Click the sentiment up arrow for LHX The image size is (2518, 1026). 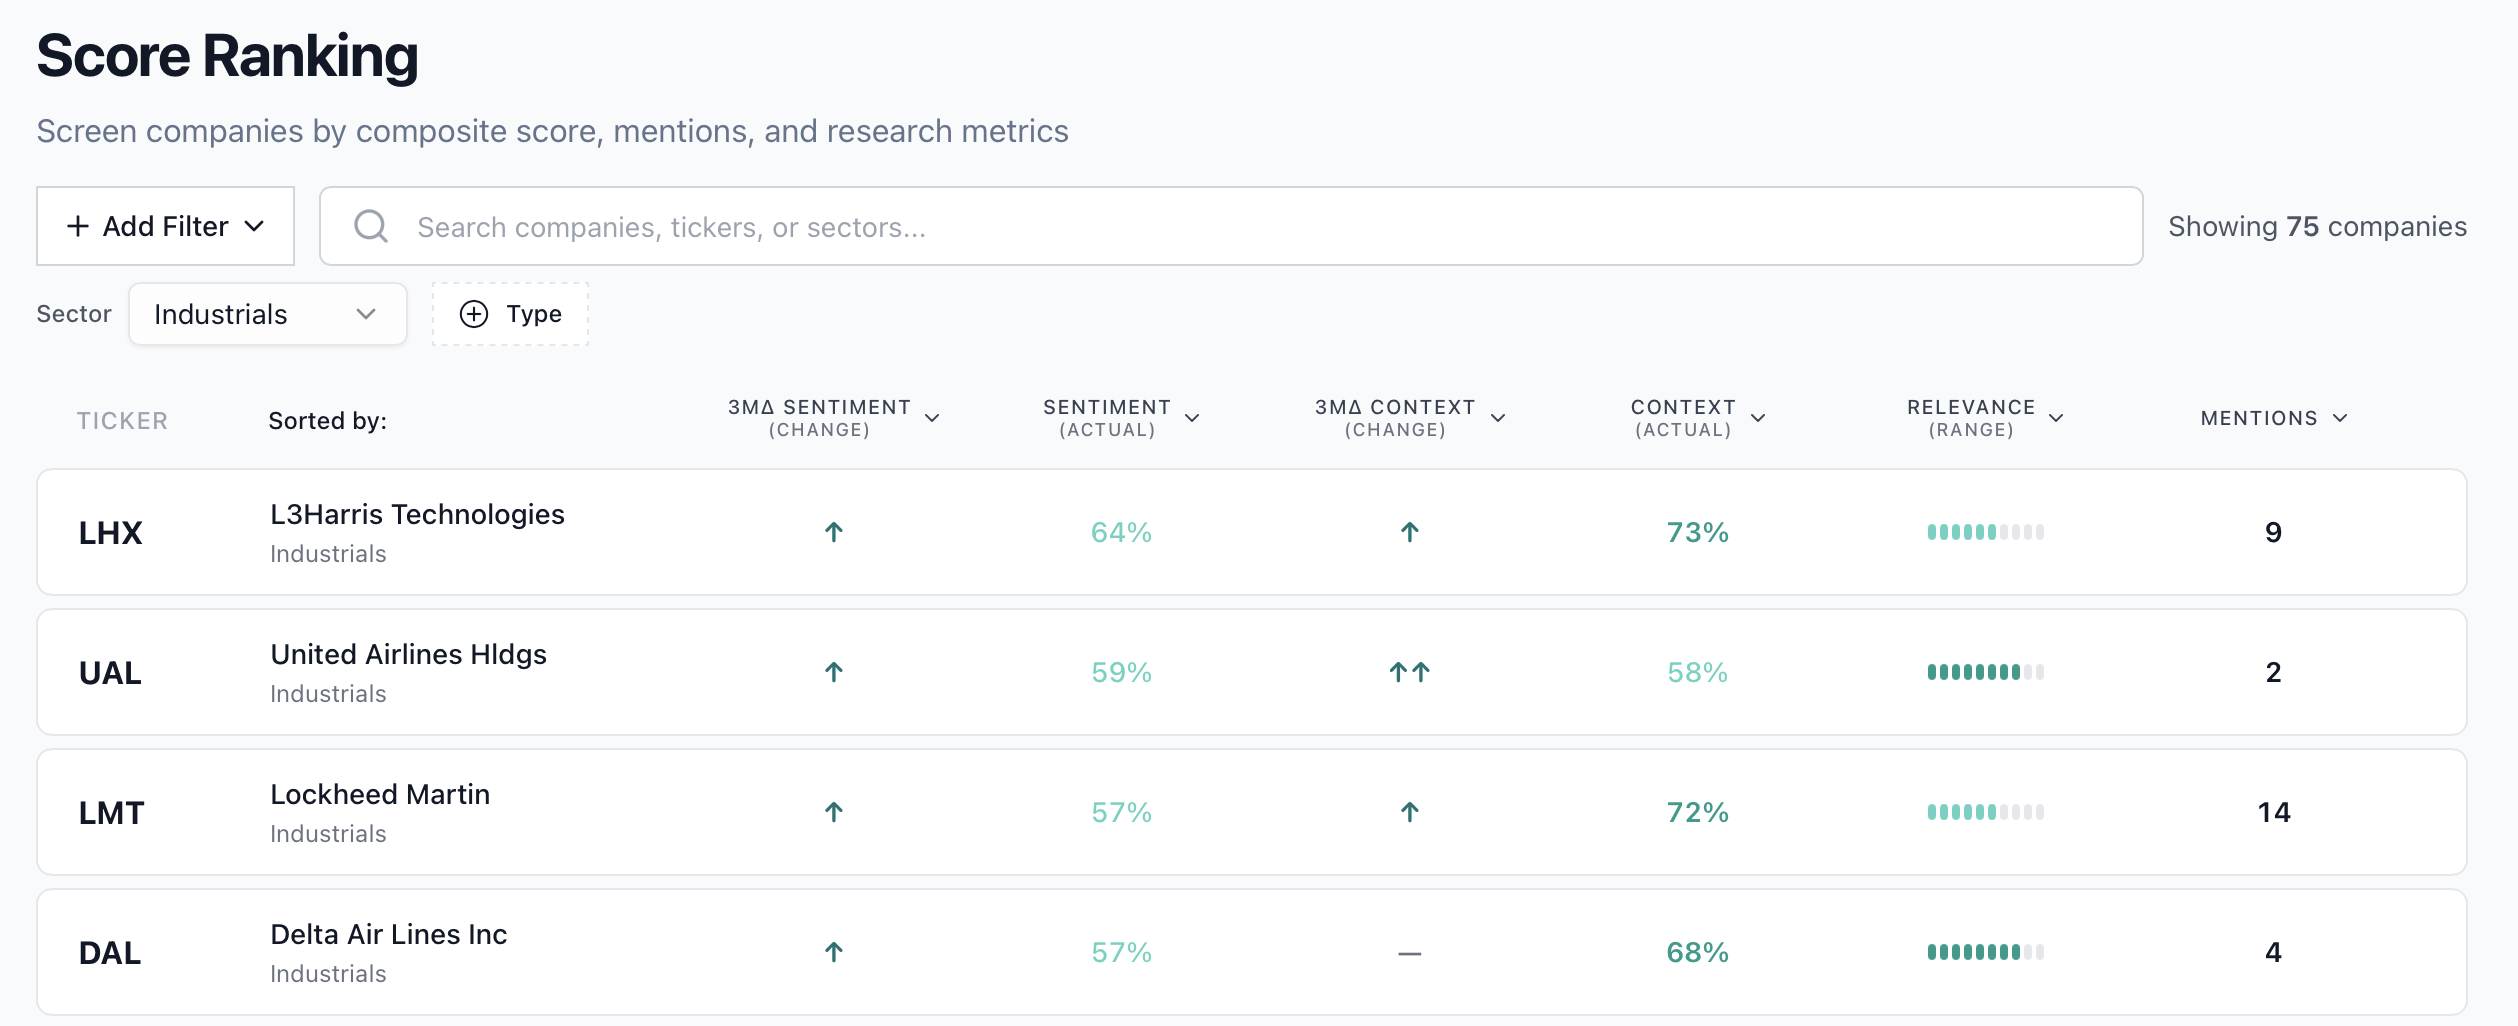tap(834, 532)
